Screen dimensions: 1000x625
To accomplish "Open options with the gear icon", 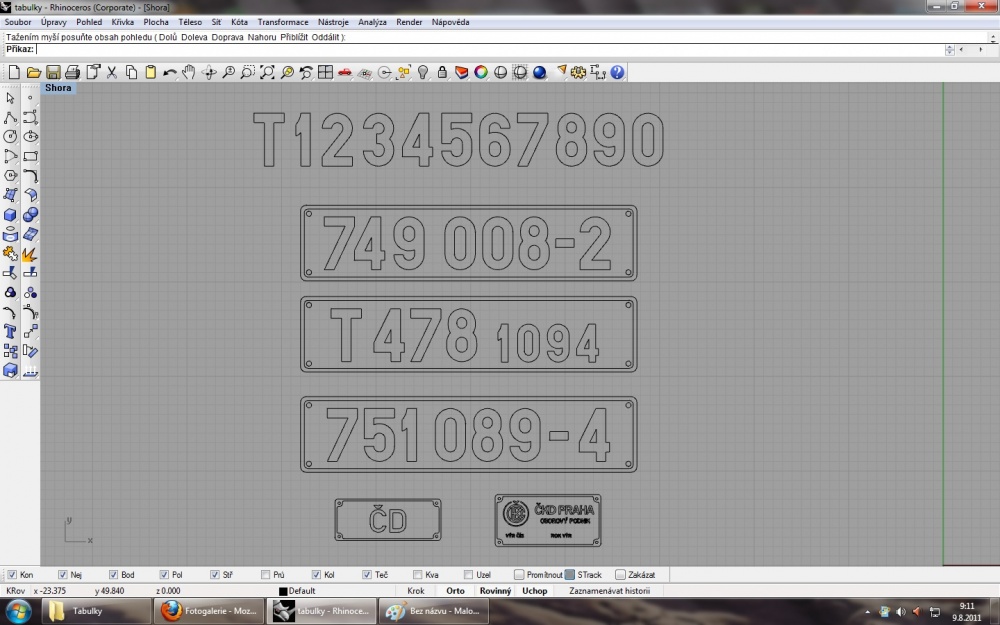I will pos(578,72).
